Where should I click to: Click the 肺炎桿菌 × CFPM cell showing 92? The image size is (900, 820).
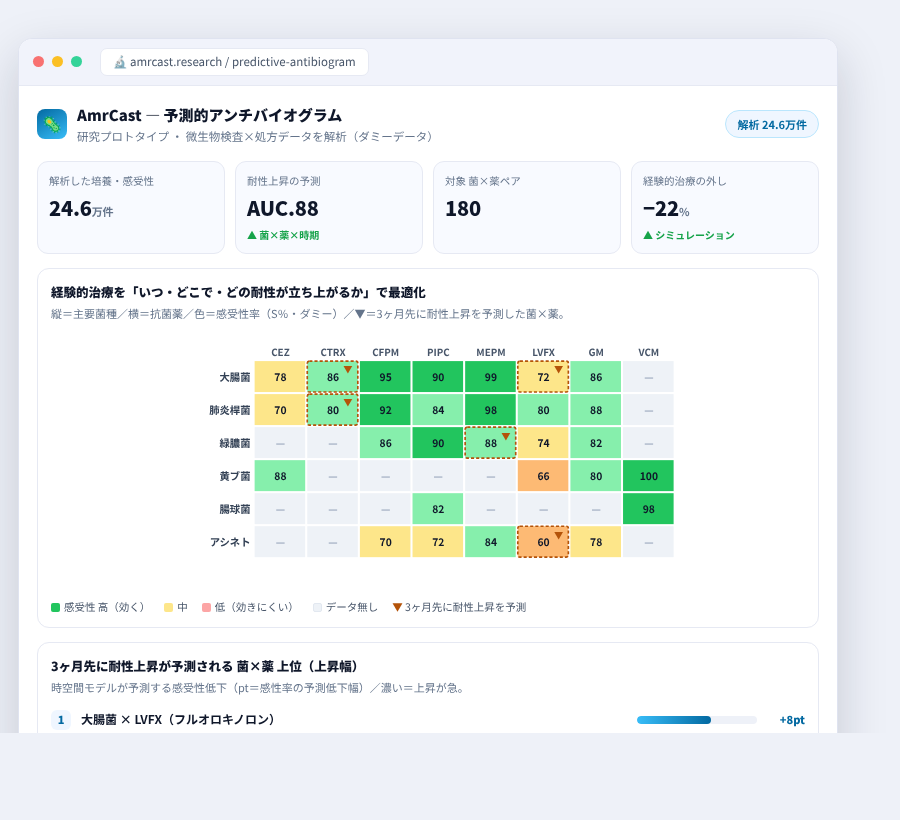click(385, 410)
